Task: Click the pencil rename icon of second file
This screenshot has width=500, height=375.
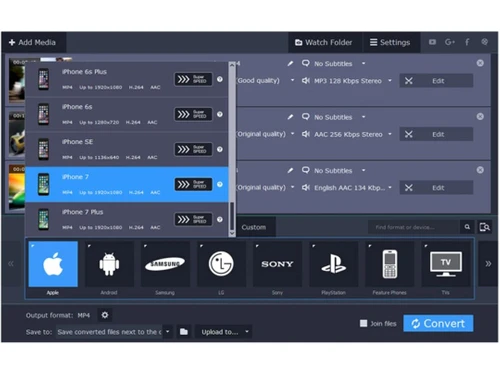Action: (290, 117)
